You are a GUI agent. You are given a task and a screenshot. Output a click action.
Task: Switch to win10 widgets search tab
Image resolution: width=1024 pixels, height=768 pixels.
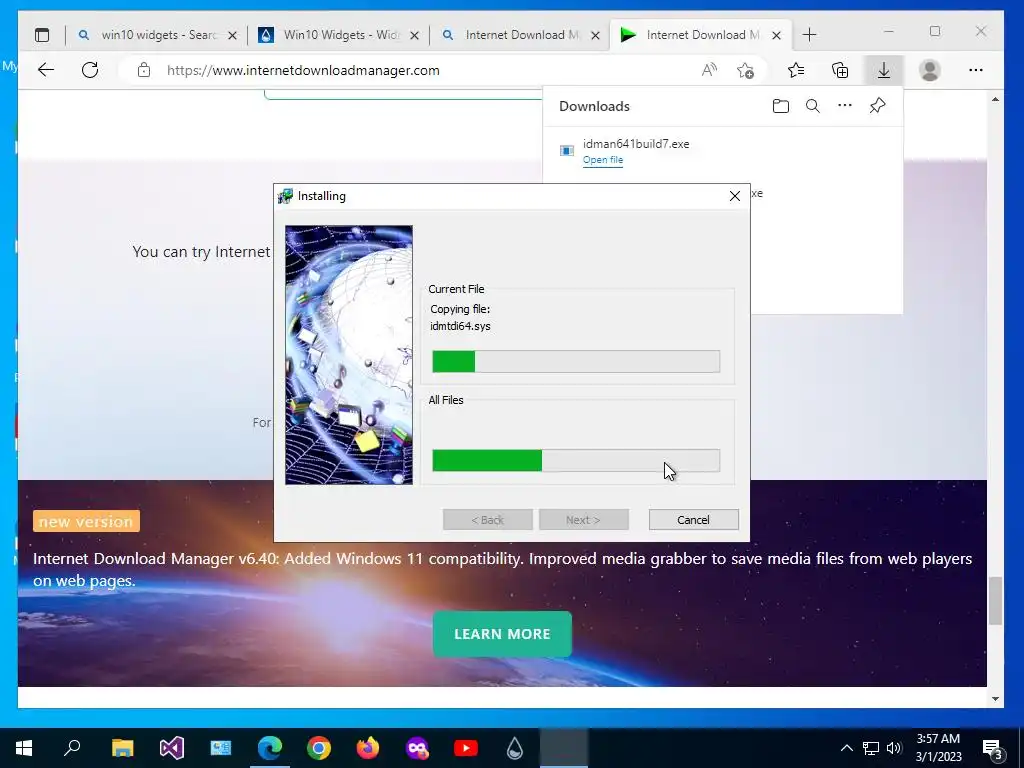pos(157,35)
